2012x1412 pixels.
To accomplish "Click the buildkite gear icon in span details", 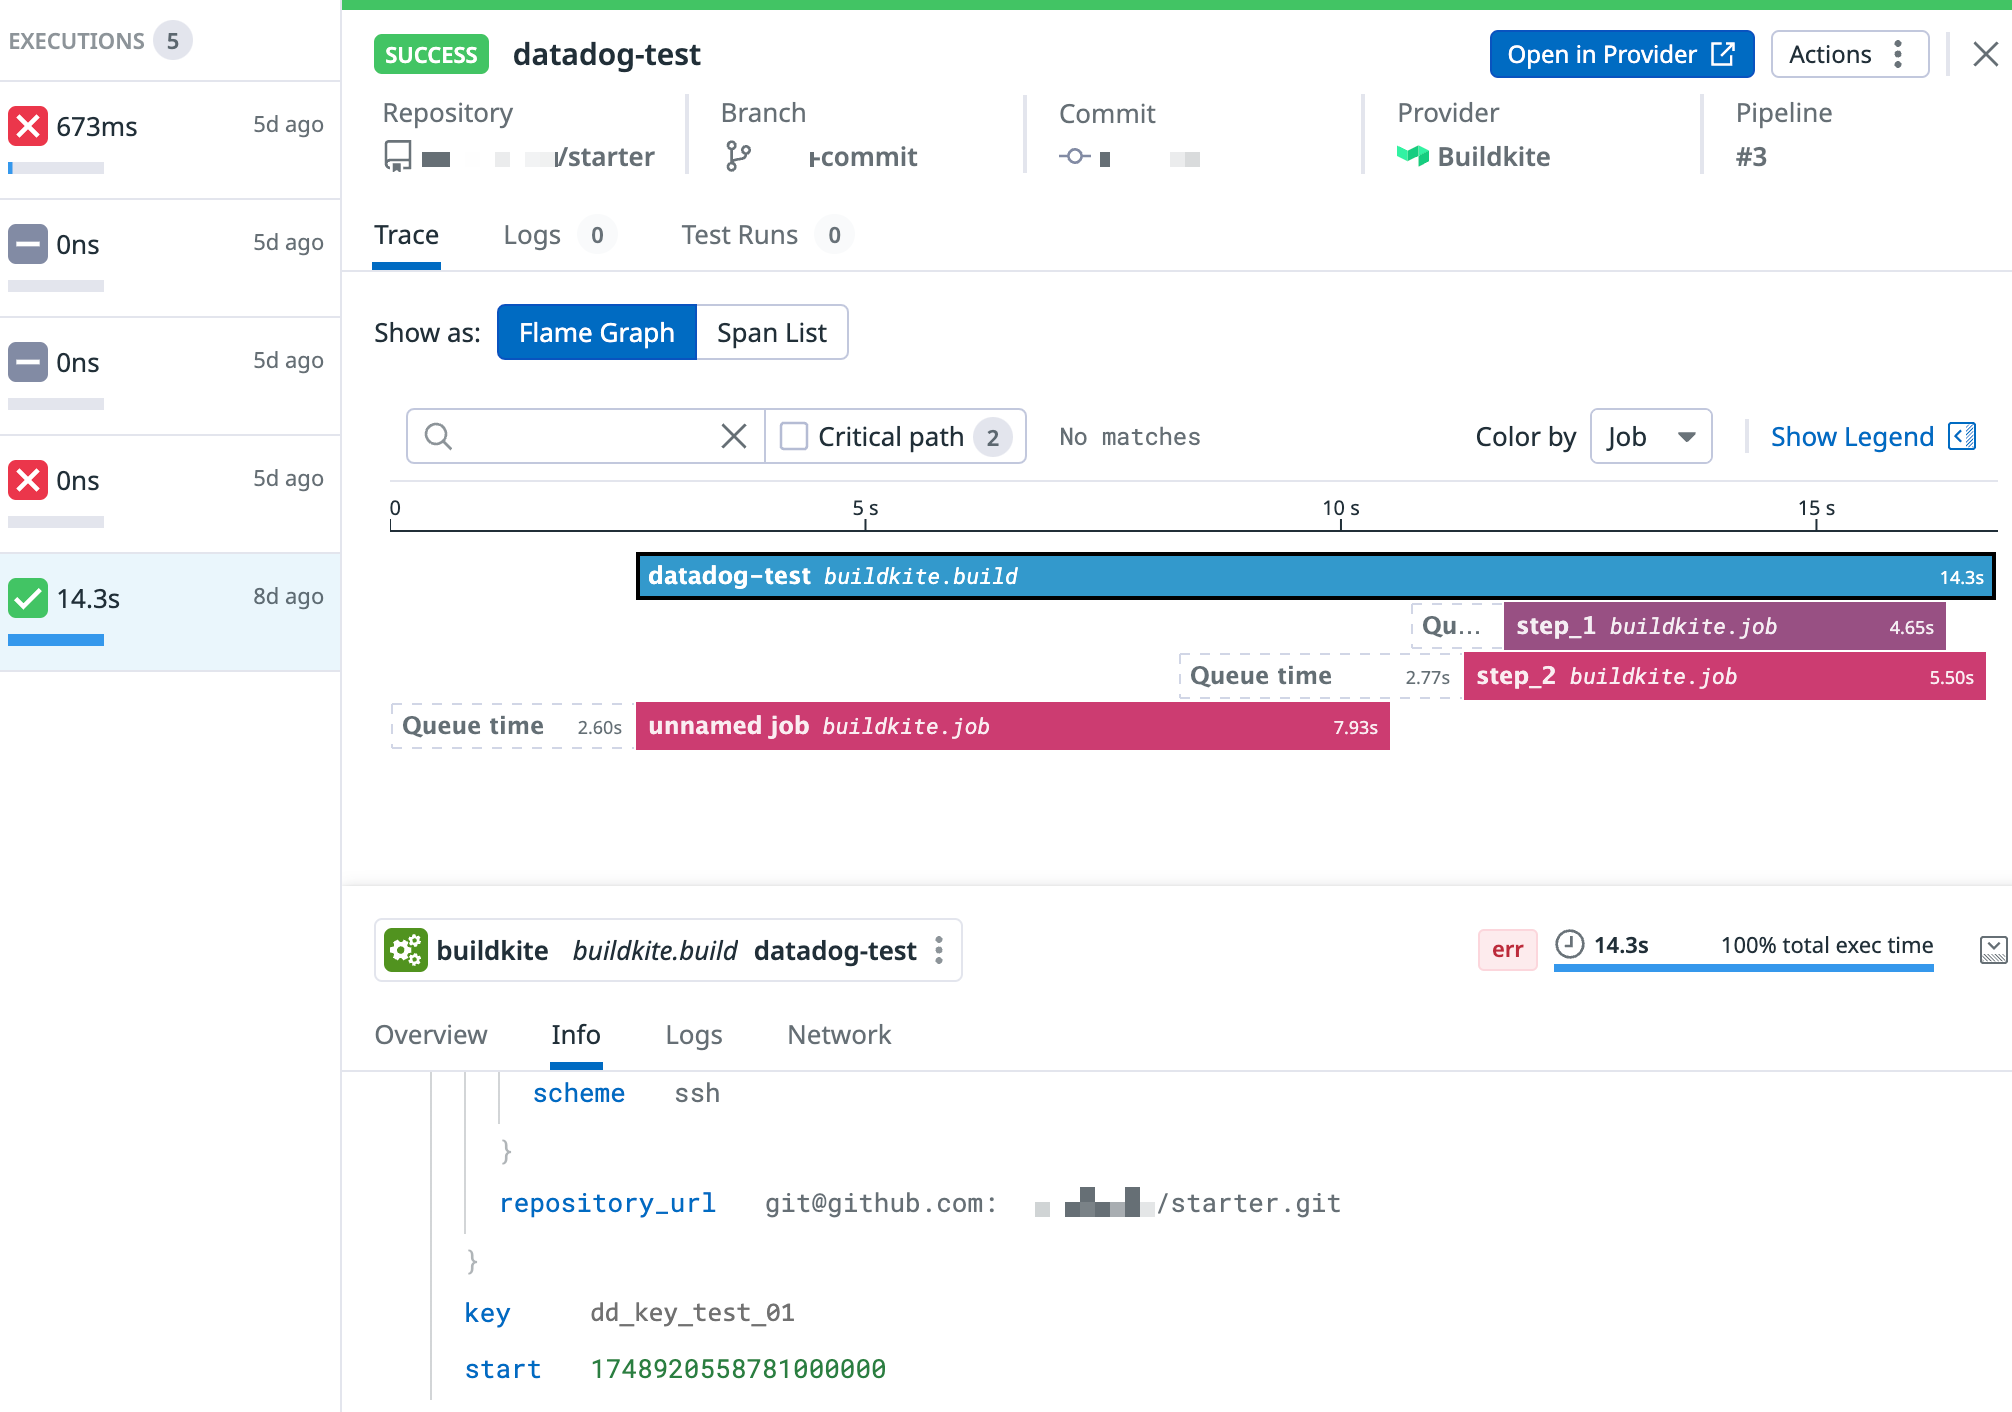I will tap(406, 950).
